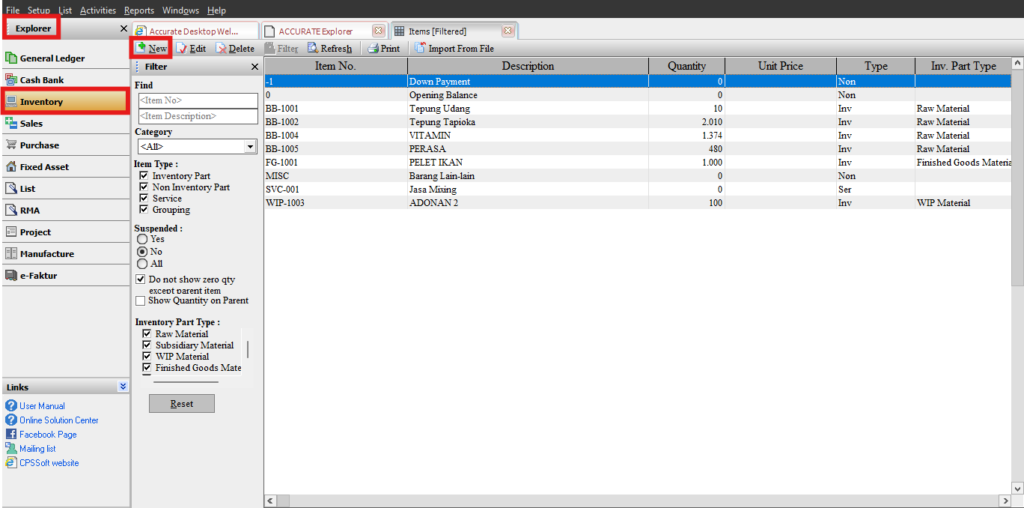Select the PELET IKAN item row
The height and width of the screenshot is (508, 1024).
[x=637, y=163]
